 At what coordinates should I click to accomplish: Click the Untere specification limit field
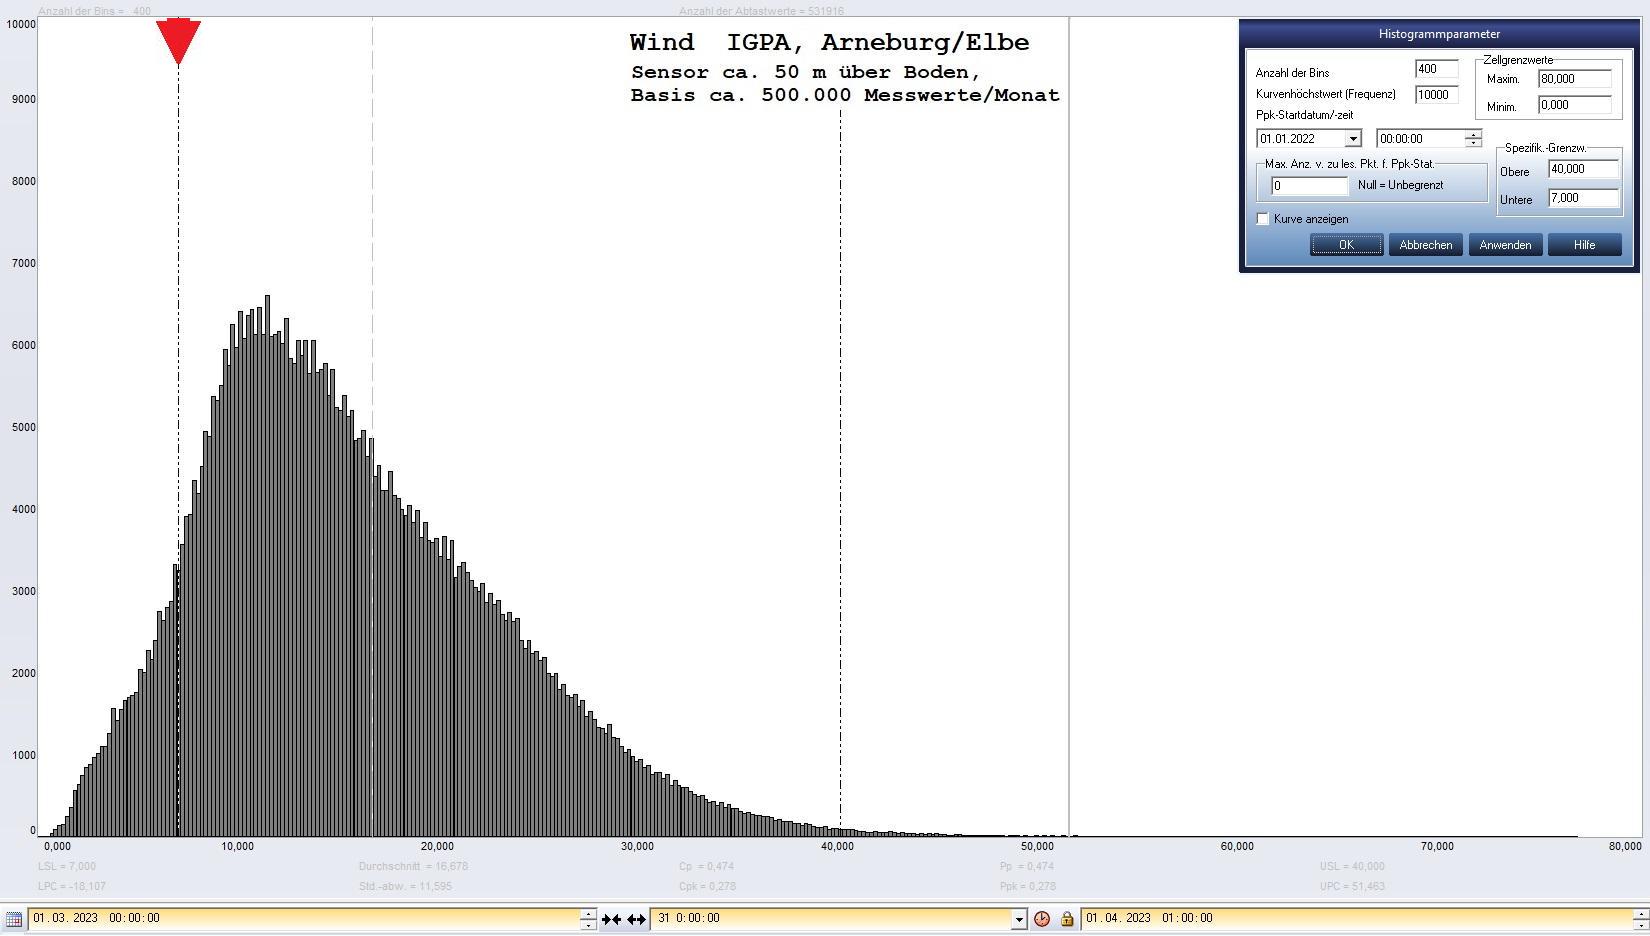(x=1582, y=198)
